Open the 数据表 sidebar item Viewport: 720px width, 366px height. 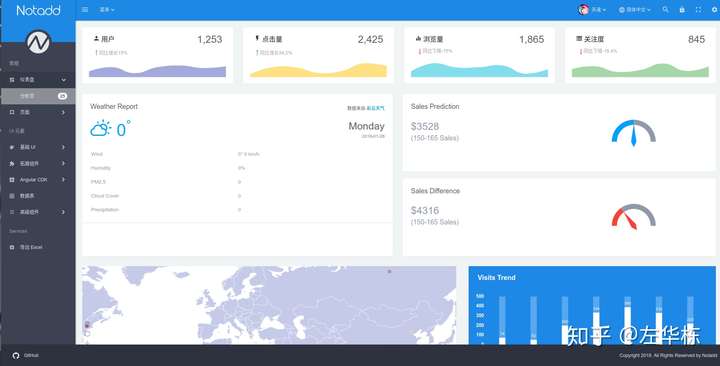point(38,196)
